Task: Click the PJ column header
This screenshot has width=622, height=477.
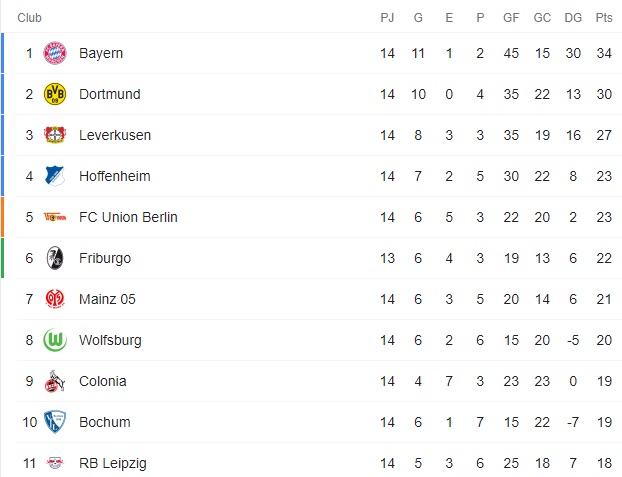Action: 388,18
